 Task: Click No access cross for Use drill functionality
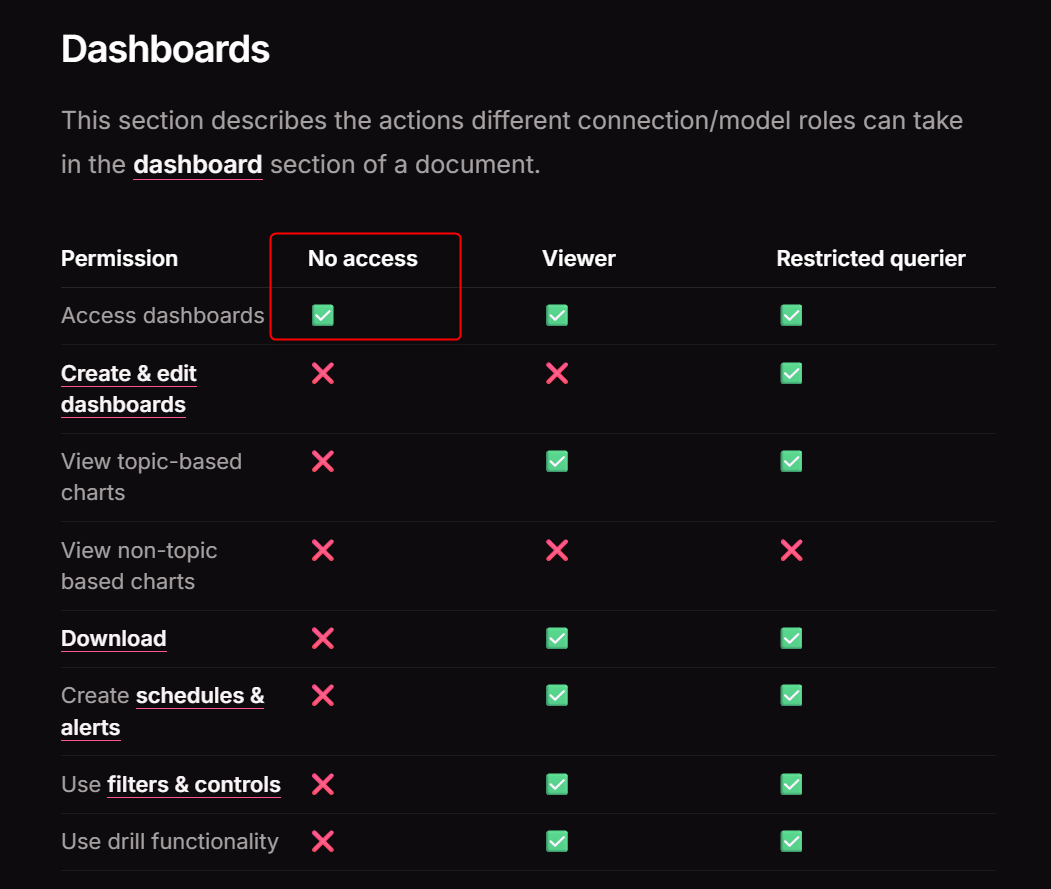tap(322, 842)
